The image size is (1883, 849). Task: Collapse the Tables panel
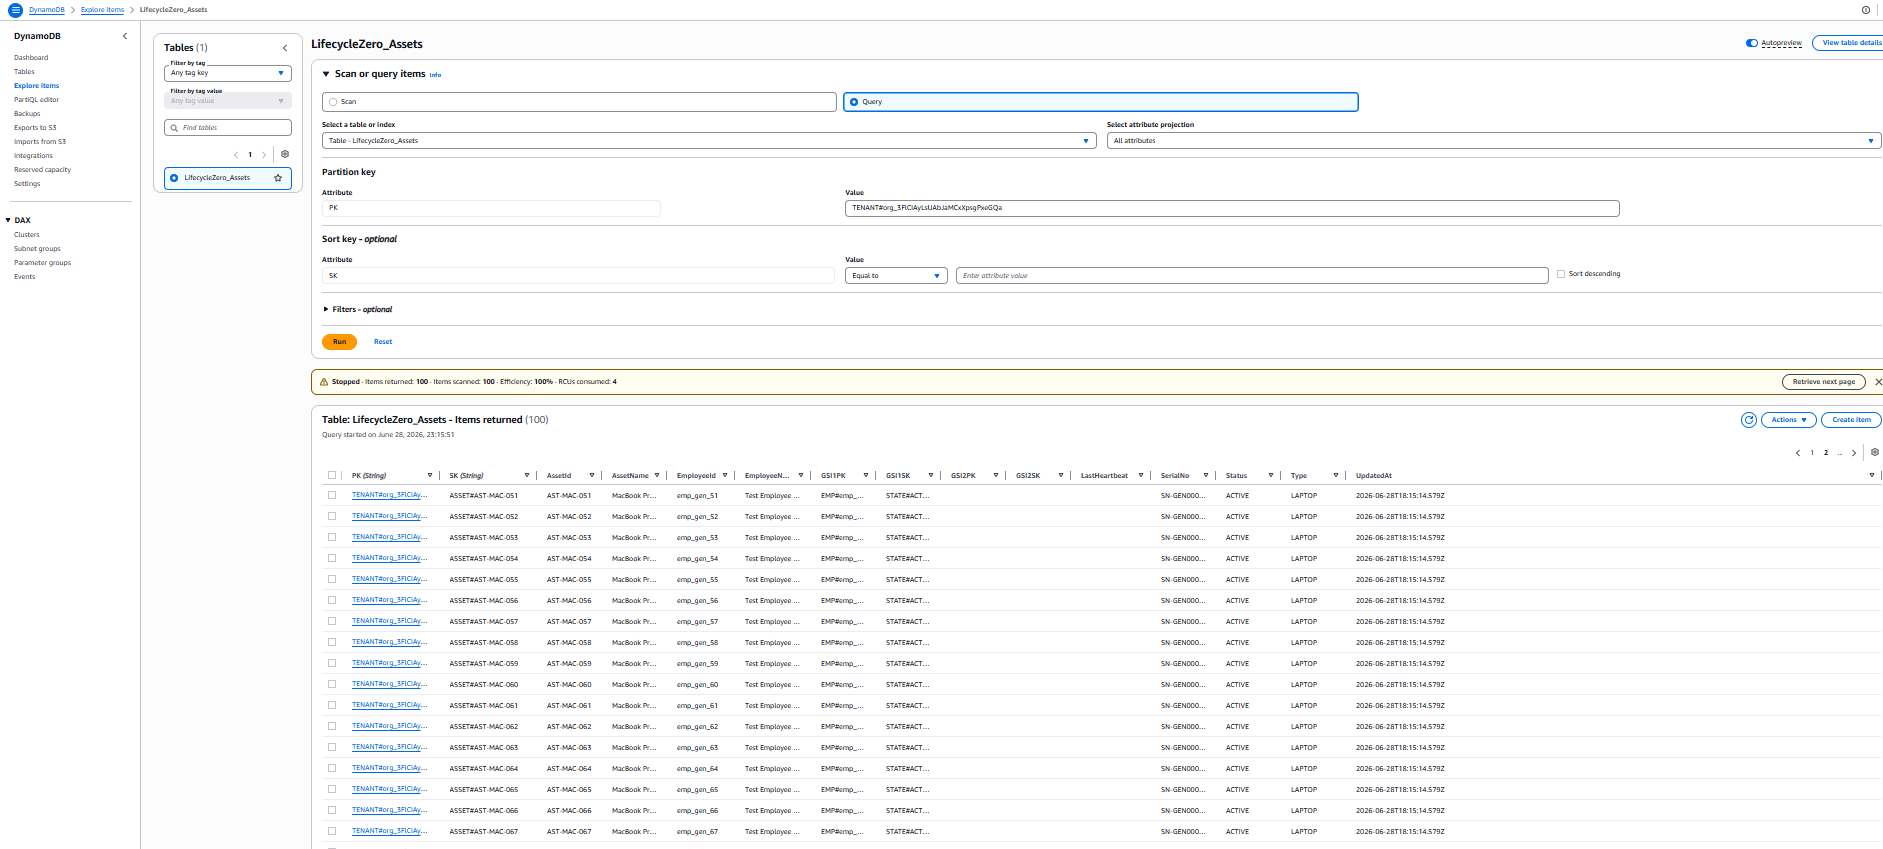(285, 48)
